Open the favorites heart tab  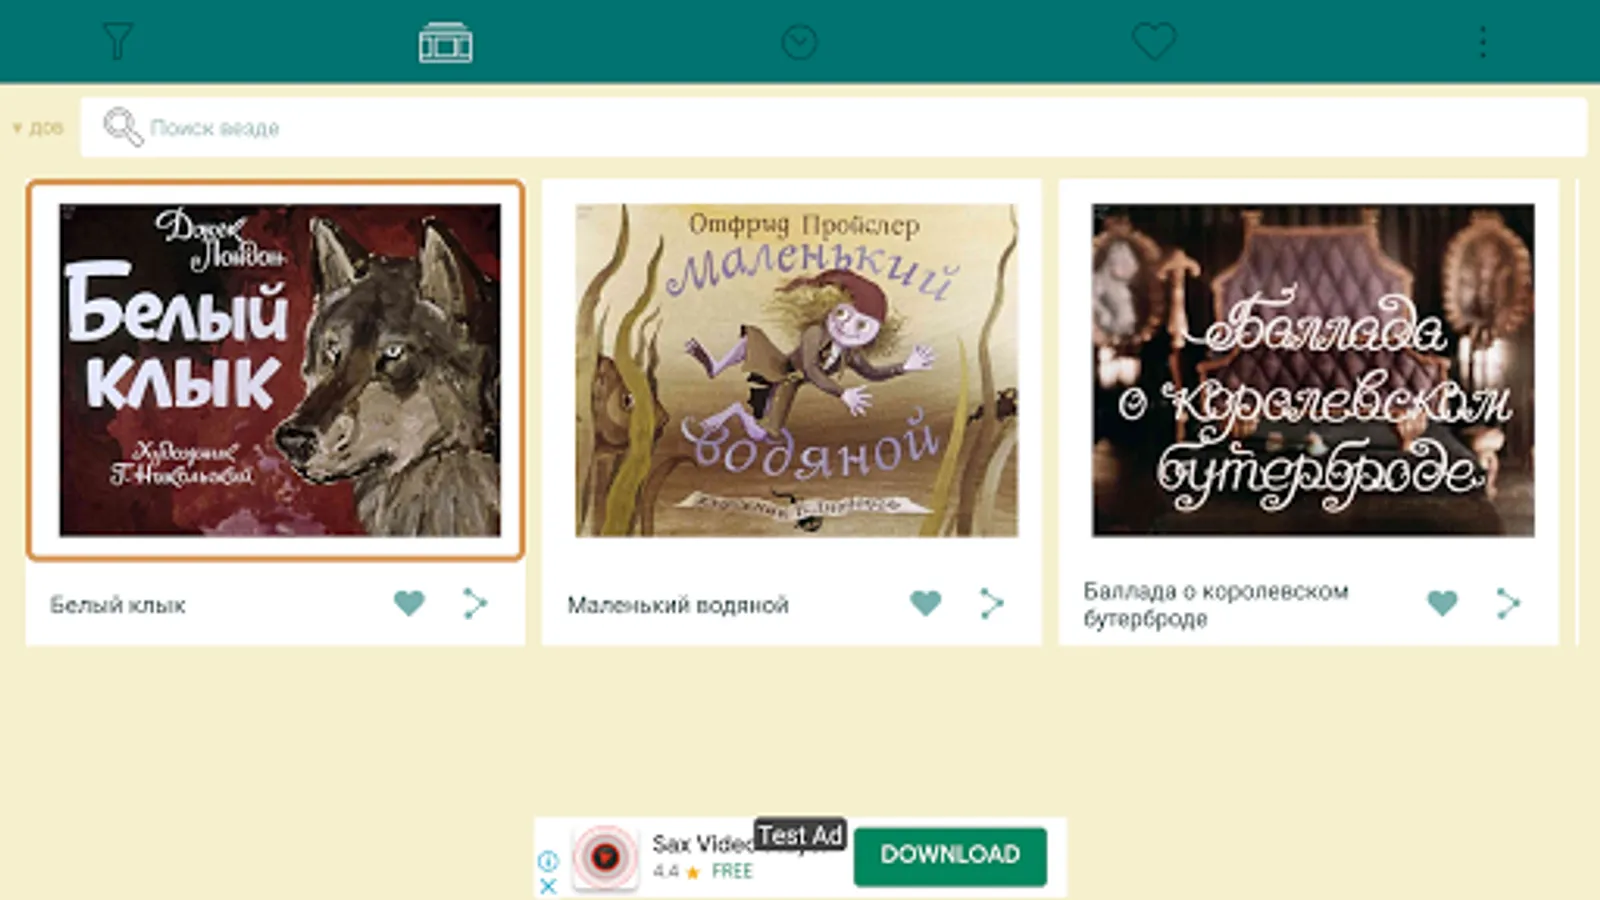pos(1153,42)
